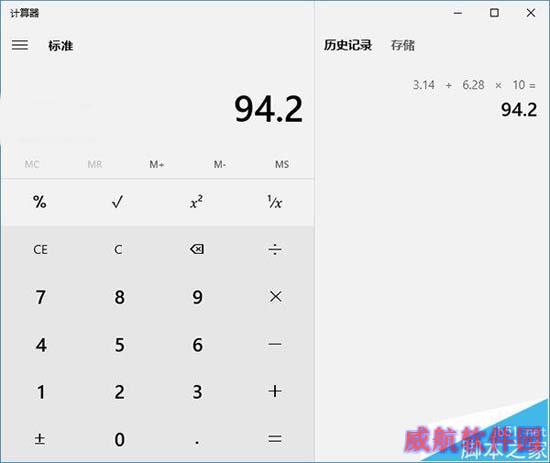Click the M+ memory add button
550x463 pixels.
(x=157, y=164)
